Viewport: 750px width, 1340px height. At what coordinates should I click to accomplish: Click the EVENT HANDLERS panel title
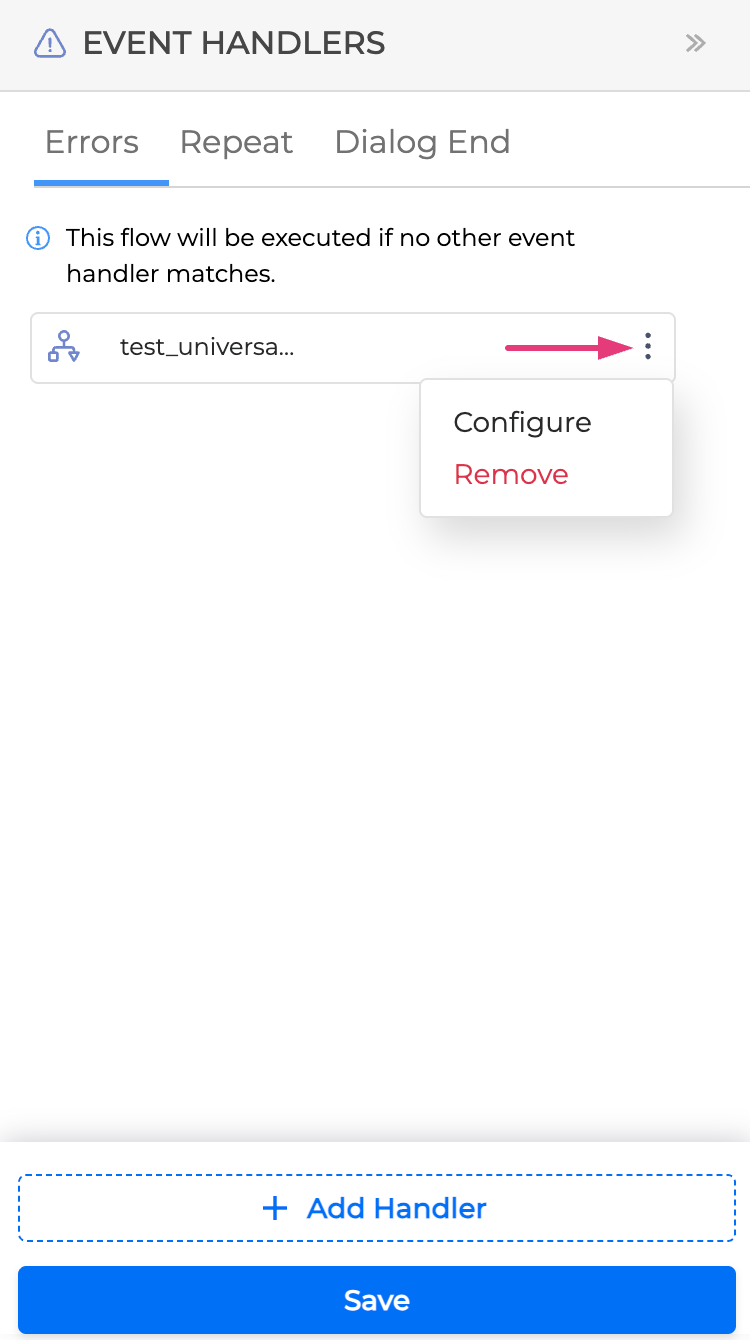[234, 44]
